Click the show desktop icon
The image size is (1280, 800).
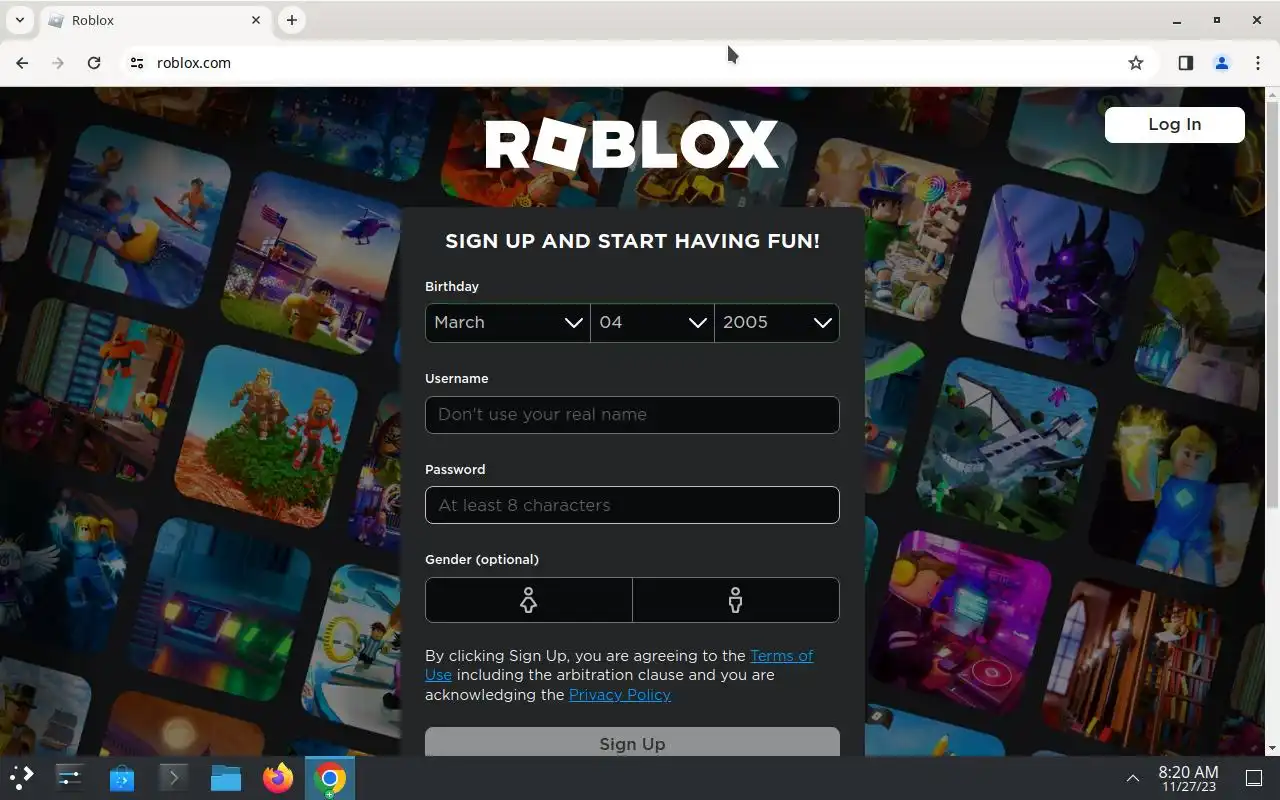(1254, 778)
